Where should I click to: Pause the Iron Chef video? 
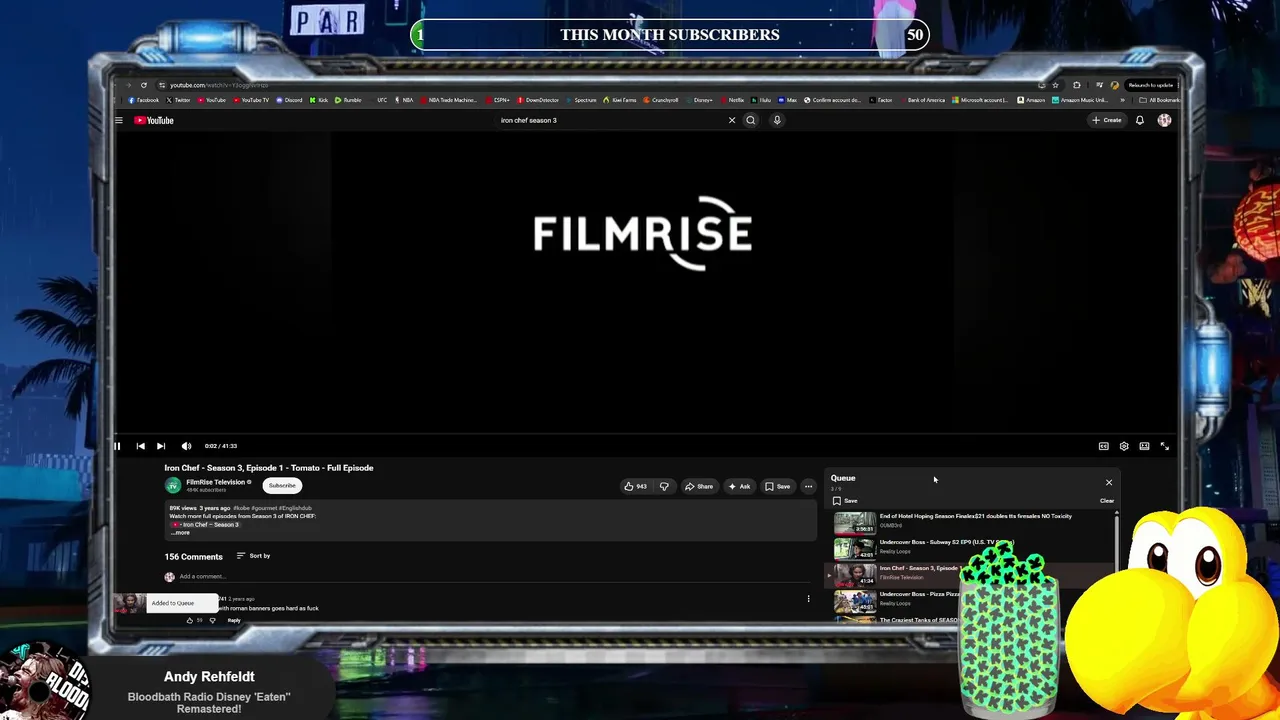coord(117,446)
